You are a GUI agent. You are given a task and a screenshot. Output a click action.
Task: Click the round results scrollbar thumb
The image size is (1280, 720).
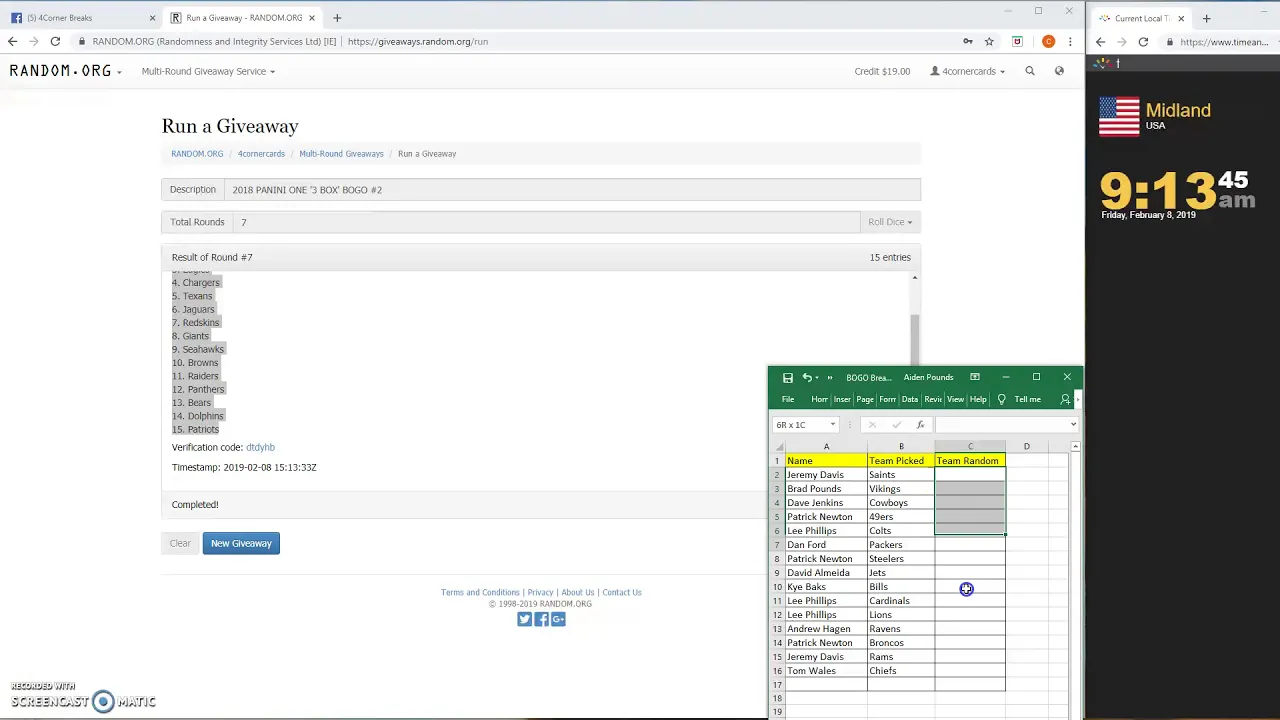(914, 338)
